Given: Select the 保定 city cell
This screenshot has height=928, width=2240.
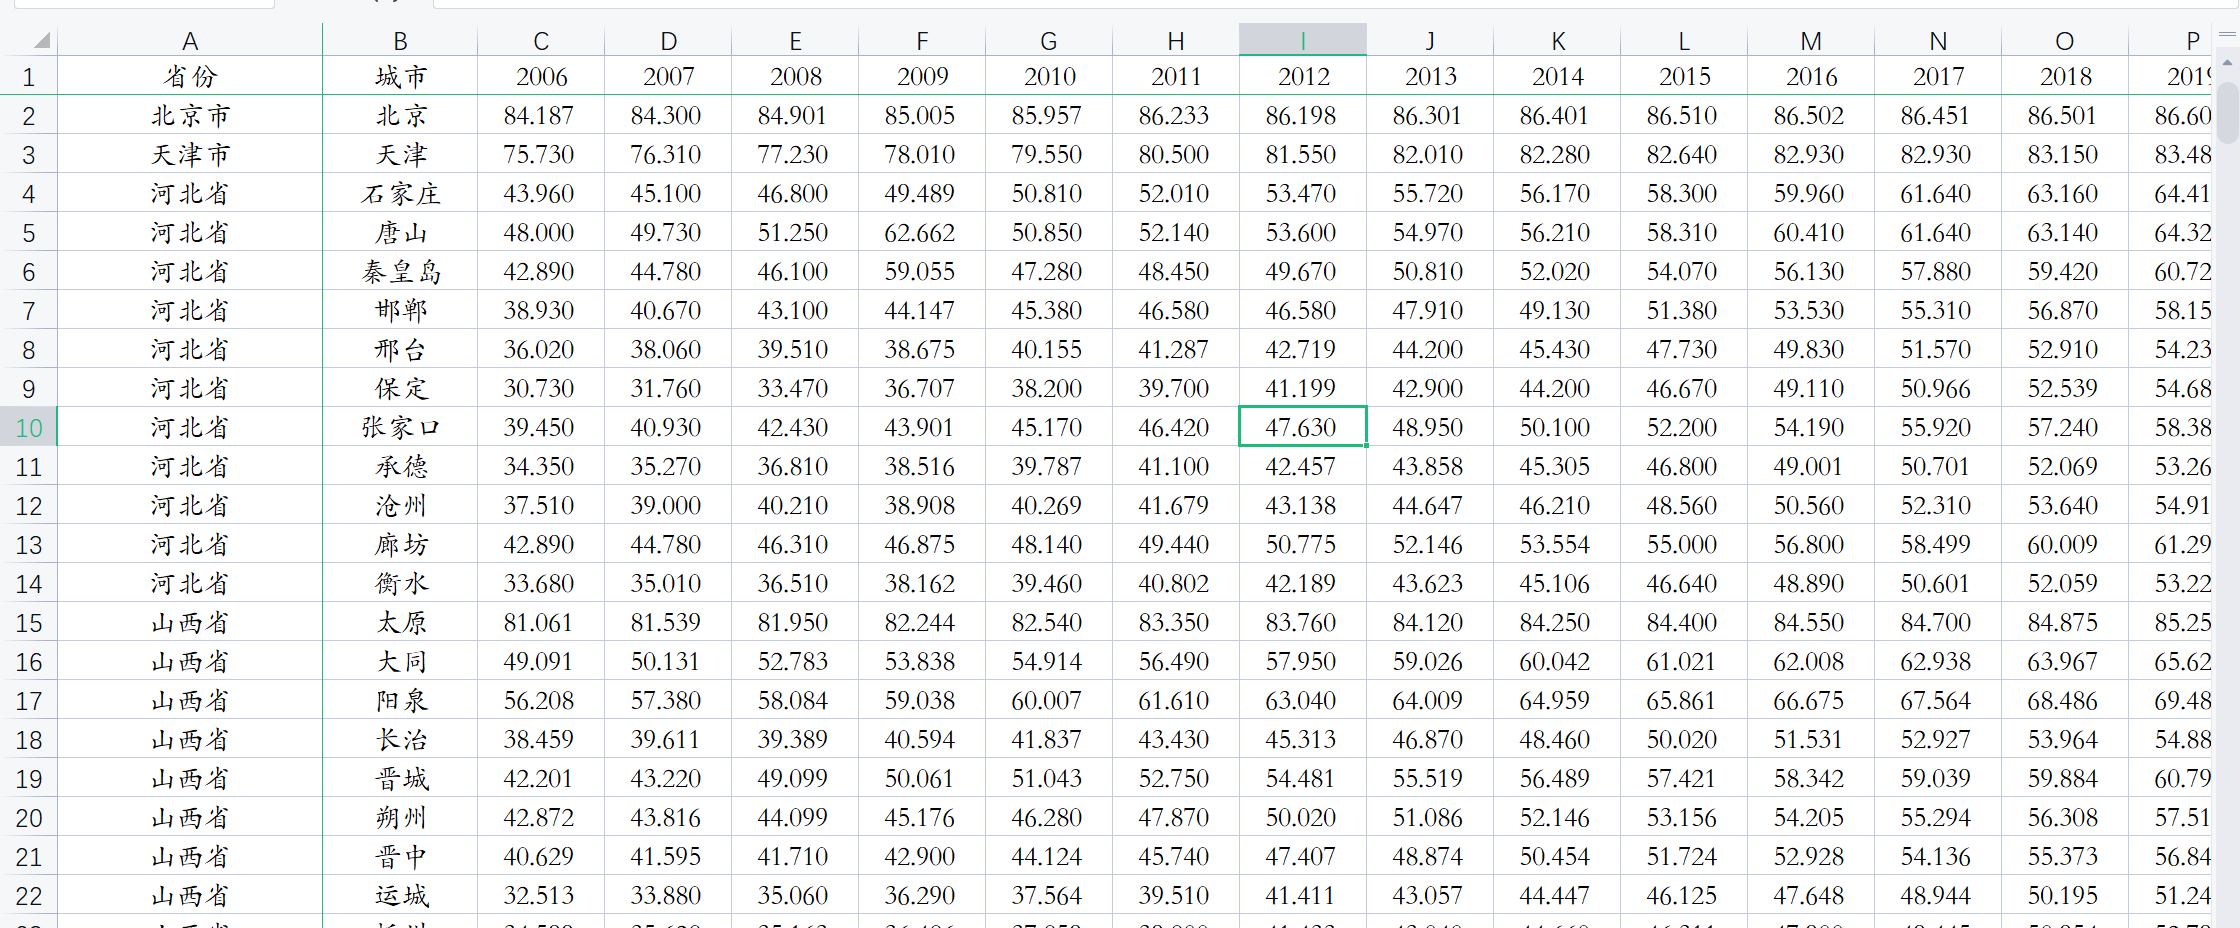Looking at the screenshot, I should click(400, 389).
